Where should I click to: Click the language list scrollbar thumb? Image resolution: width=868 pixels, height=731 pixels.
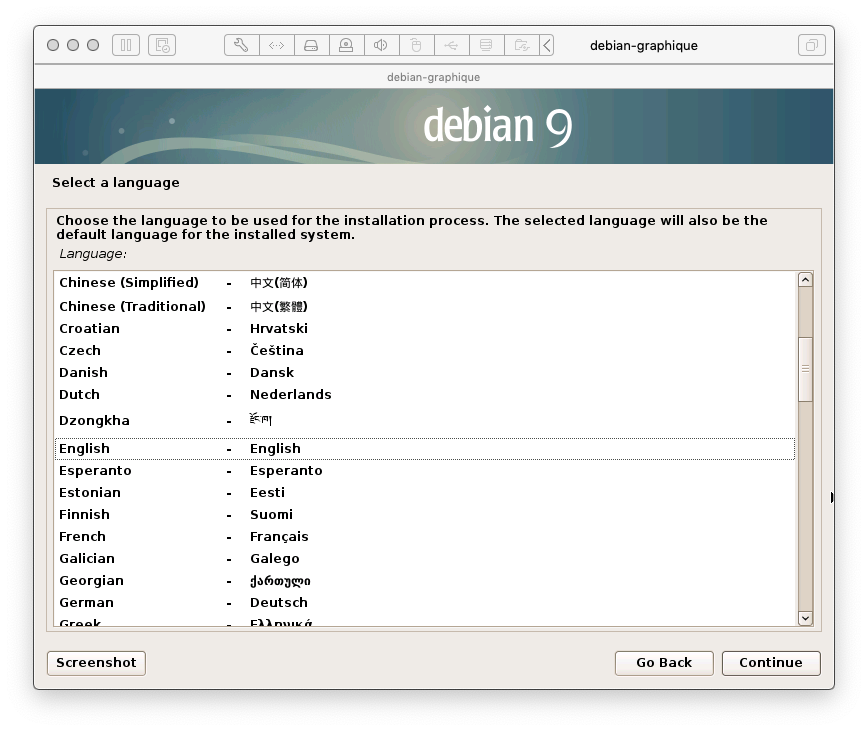[805, 369]
